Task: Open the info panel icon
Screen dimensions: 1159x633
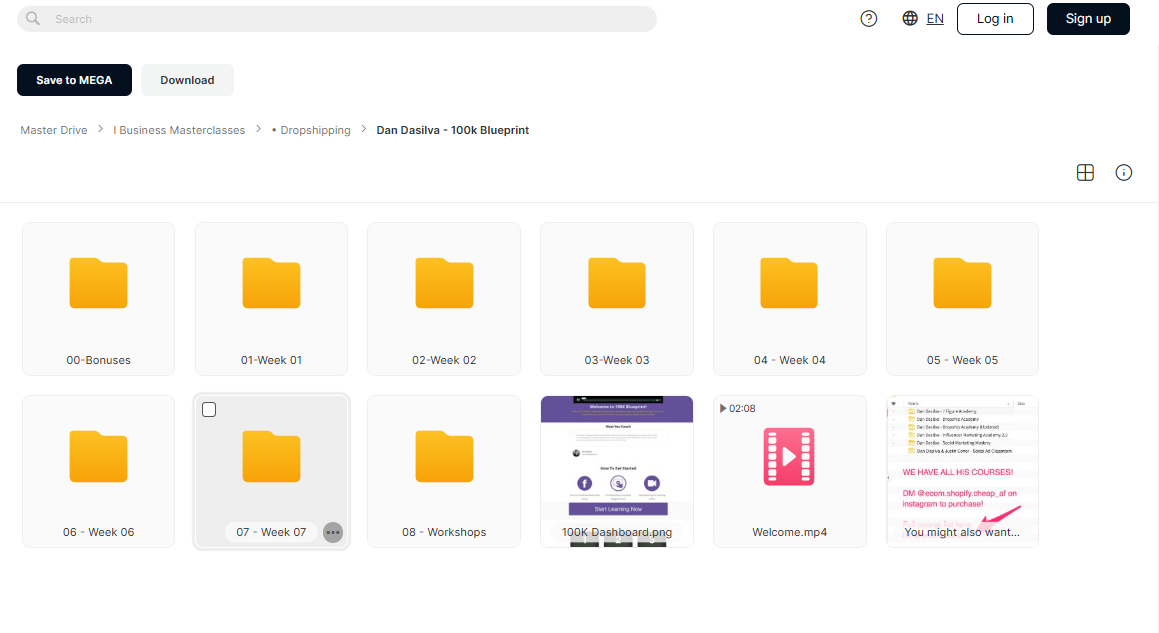Action: [1124, 172]
